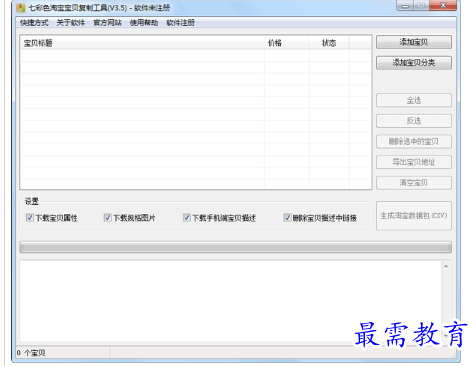Sort by the 宝贝标题 column header
This screenshot has width=476, height=366.
coord(142,43)
